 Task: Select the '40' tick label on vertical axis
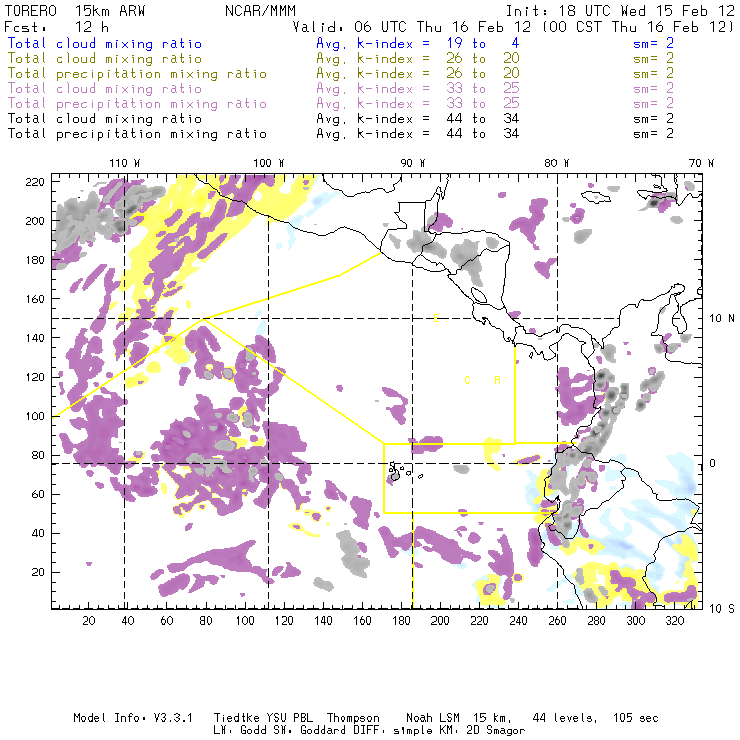pos(38,533)
